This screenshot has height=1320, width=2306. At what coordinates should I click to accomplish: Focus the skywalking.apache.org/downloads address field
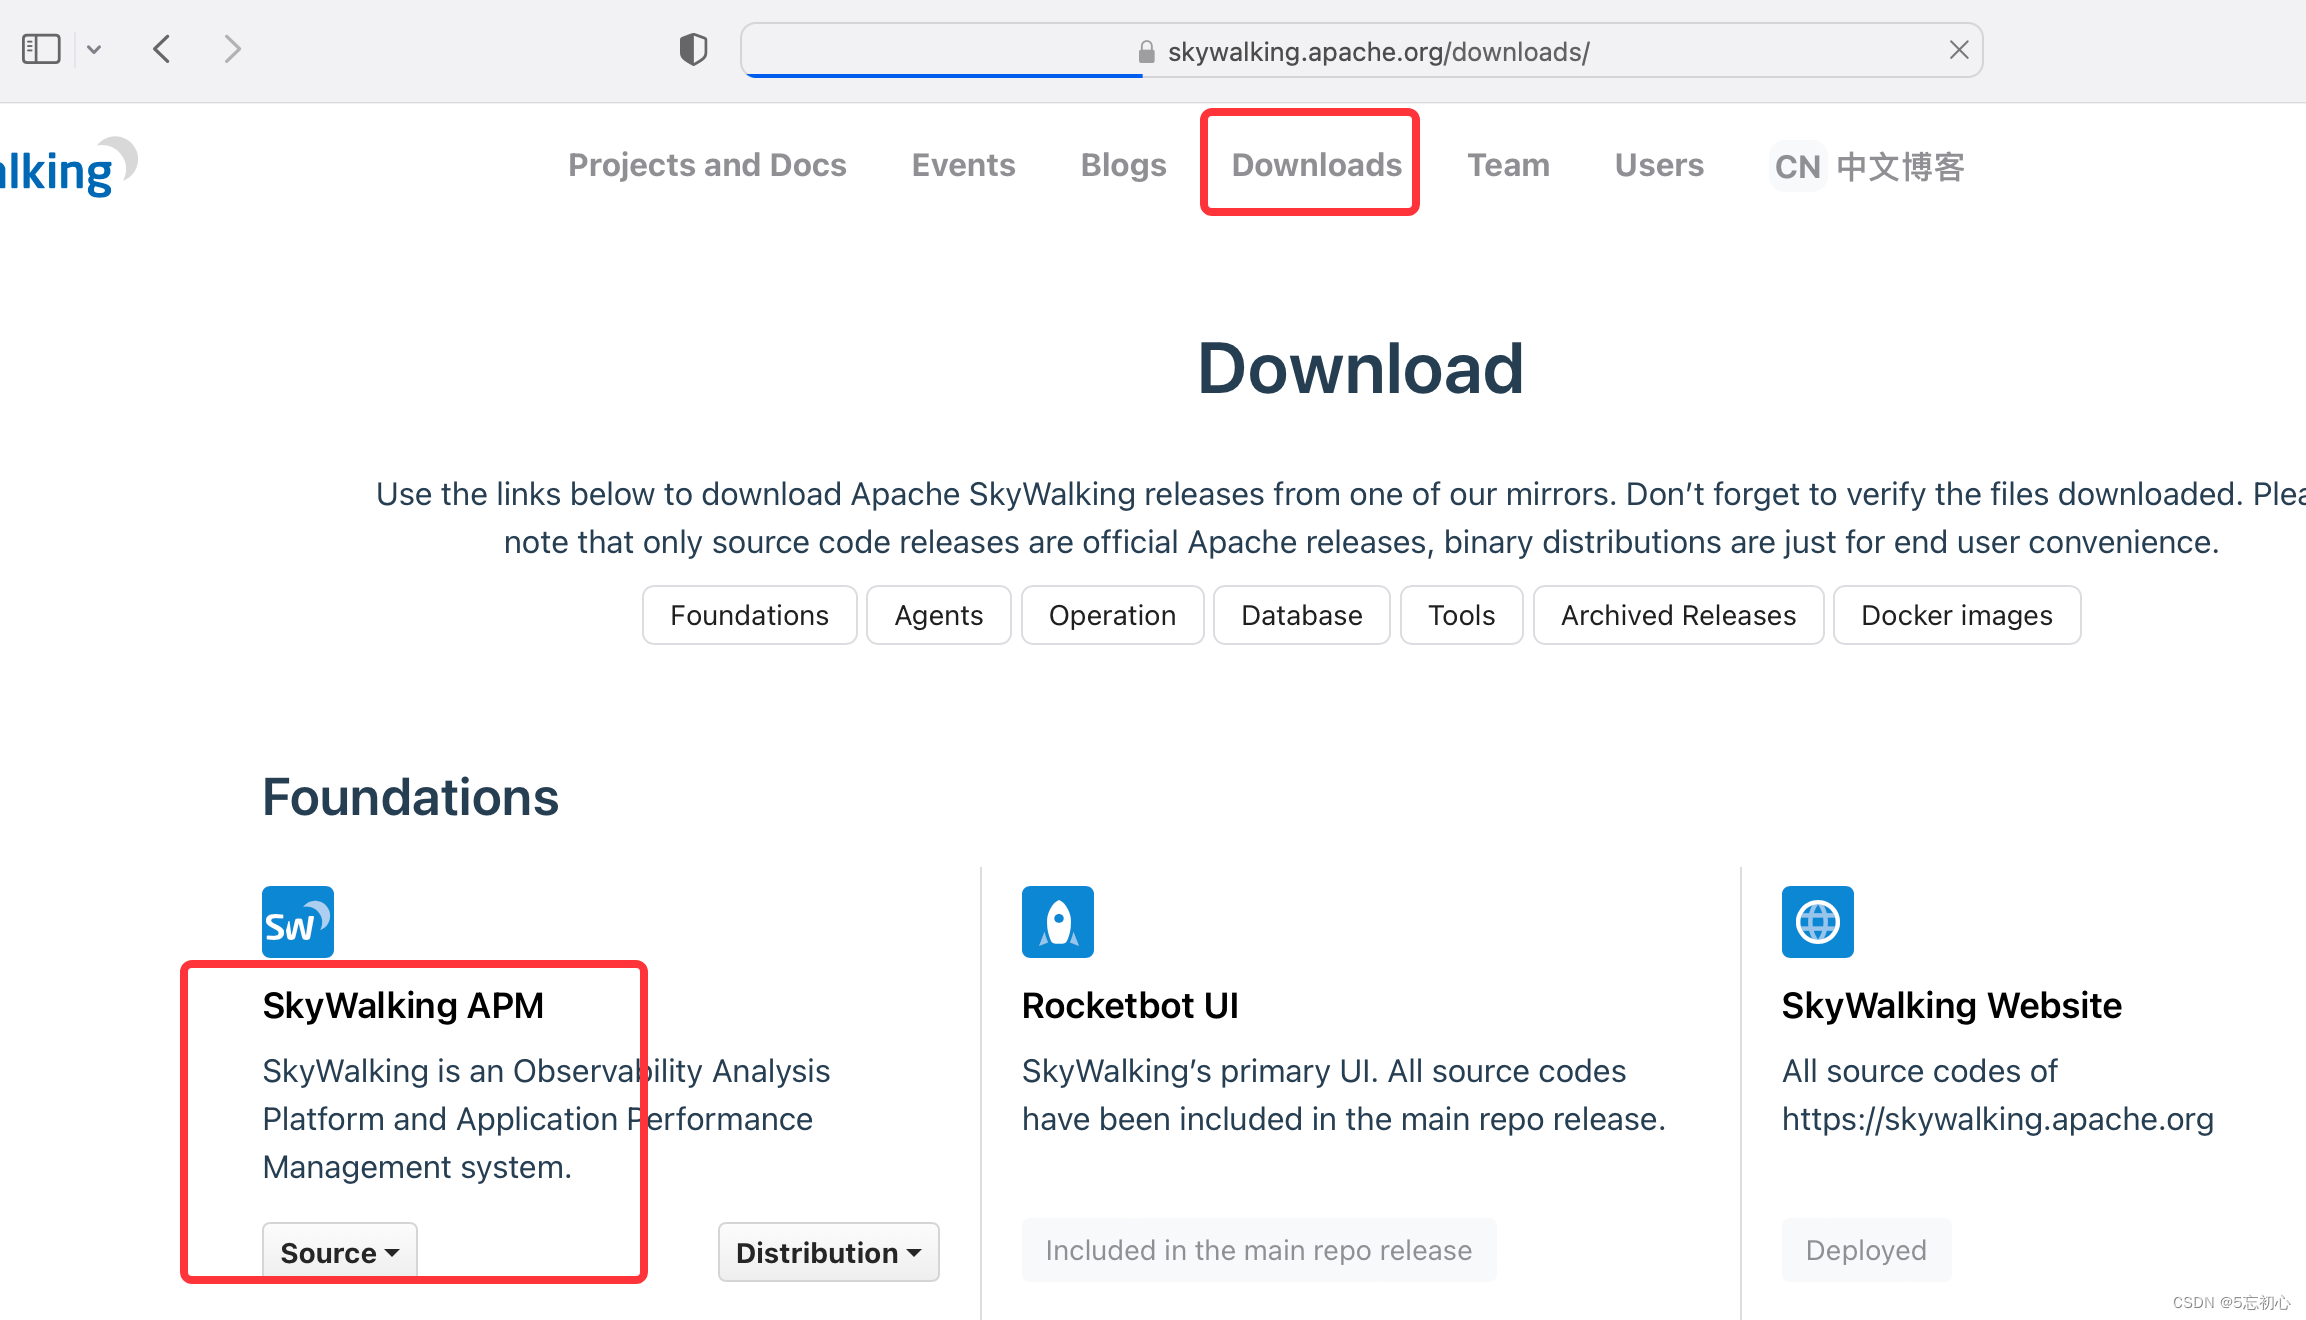pyautogui.click(x=1361, y=50)
